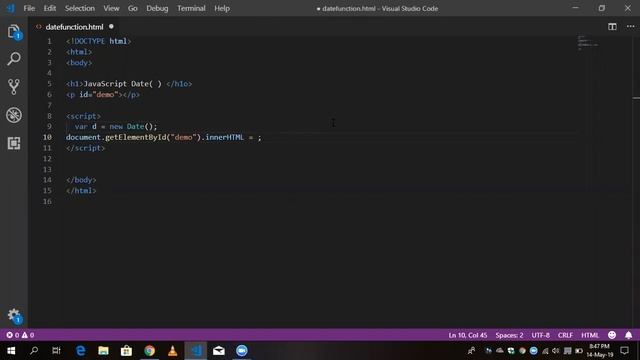Open the Search view in activity bar
This screenshot has width=640, height=360.
click(14, 59)
